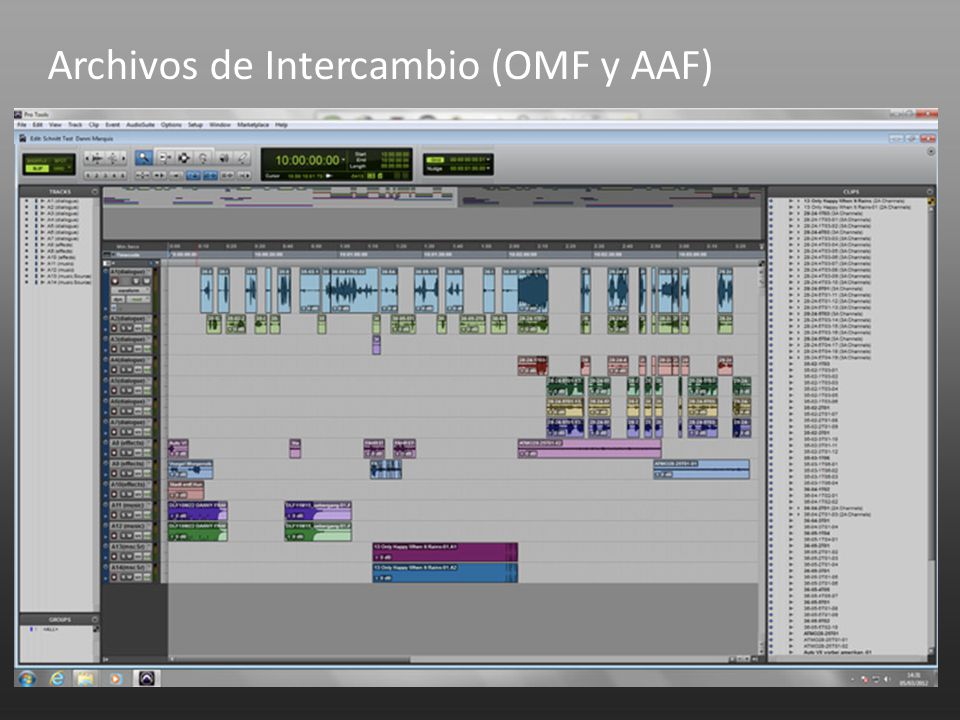Click A1 track 'read' automation button
The width and height of the screenshot is (960, 720).
click(x=138, y=299)
